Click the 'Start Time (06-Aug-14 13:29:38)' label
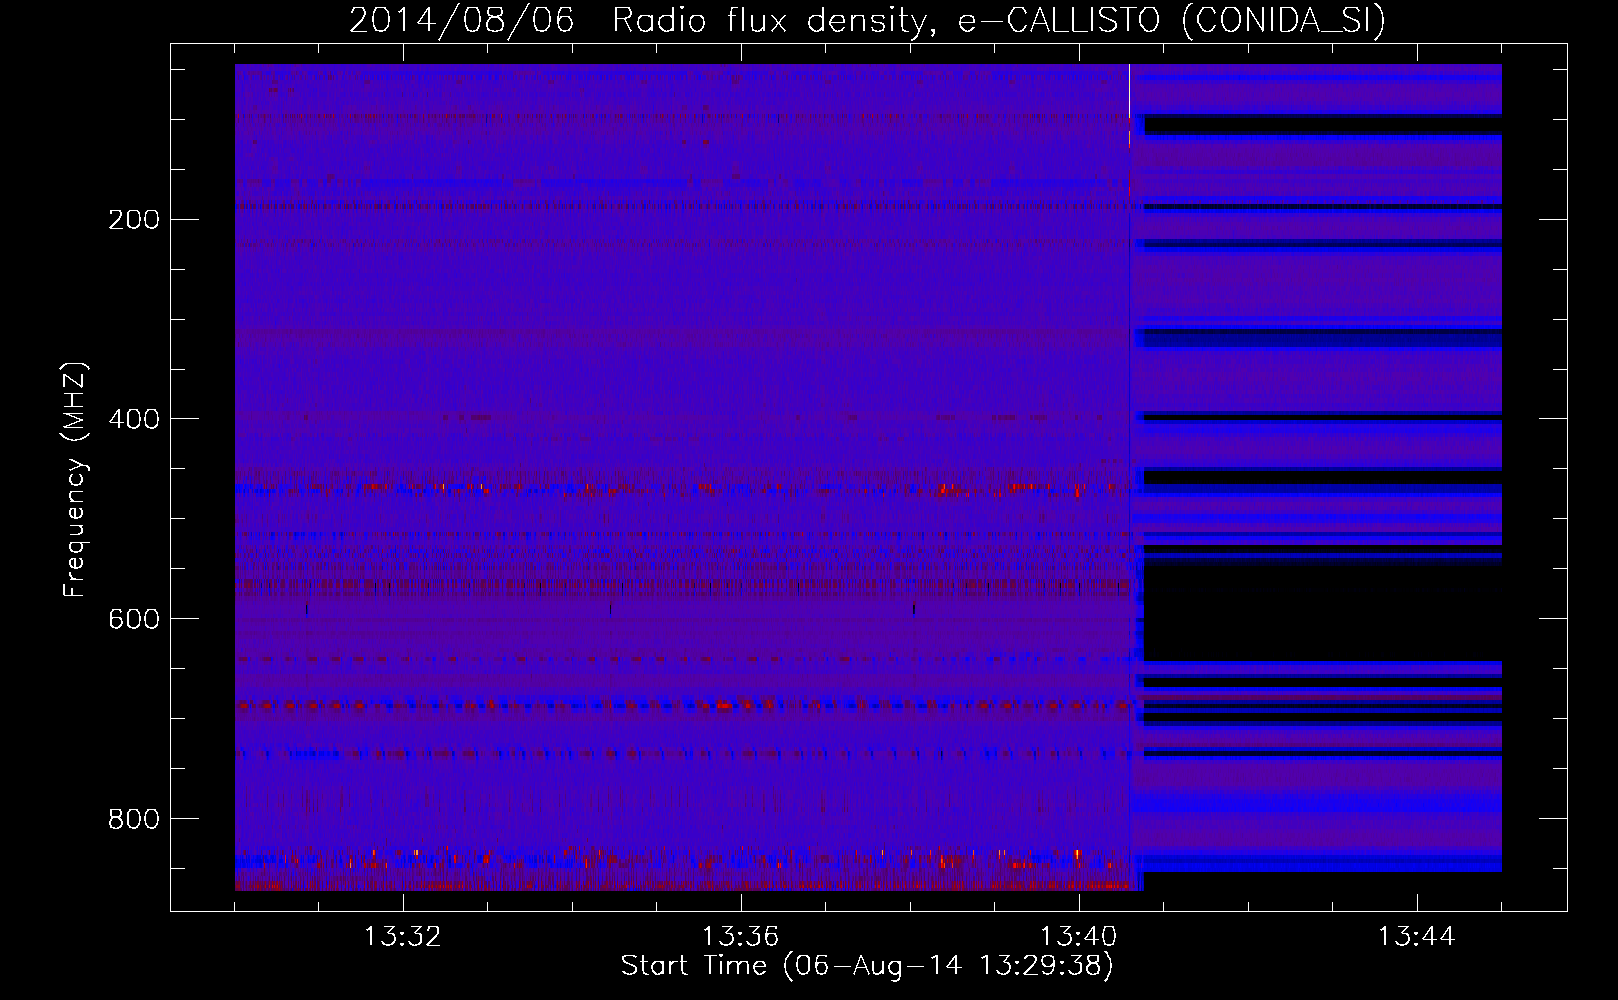Image resolution: width=1618 pixels, height=1000 pixels. (x=867, y=966)
